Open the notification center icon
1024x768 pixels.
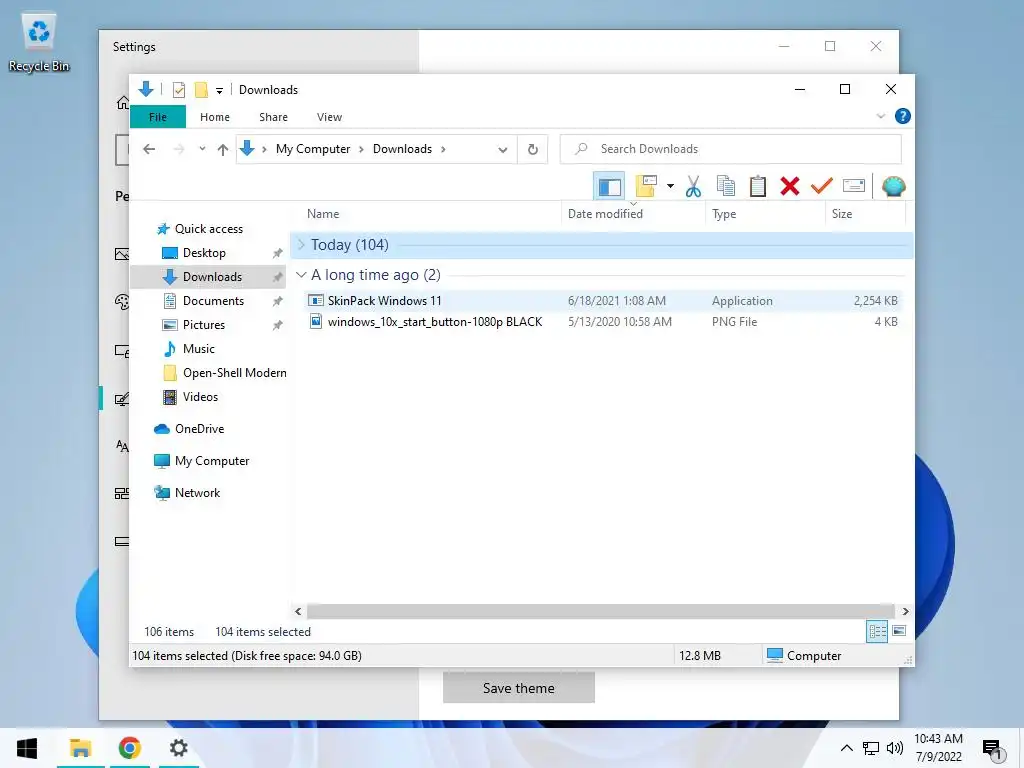pyautogui.click(x=993, y=750)
